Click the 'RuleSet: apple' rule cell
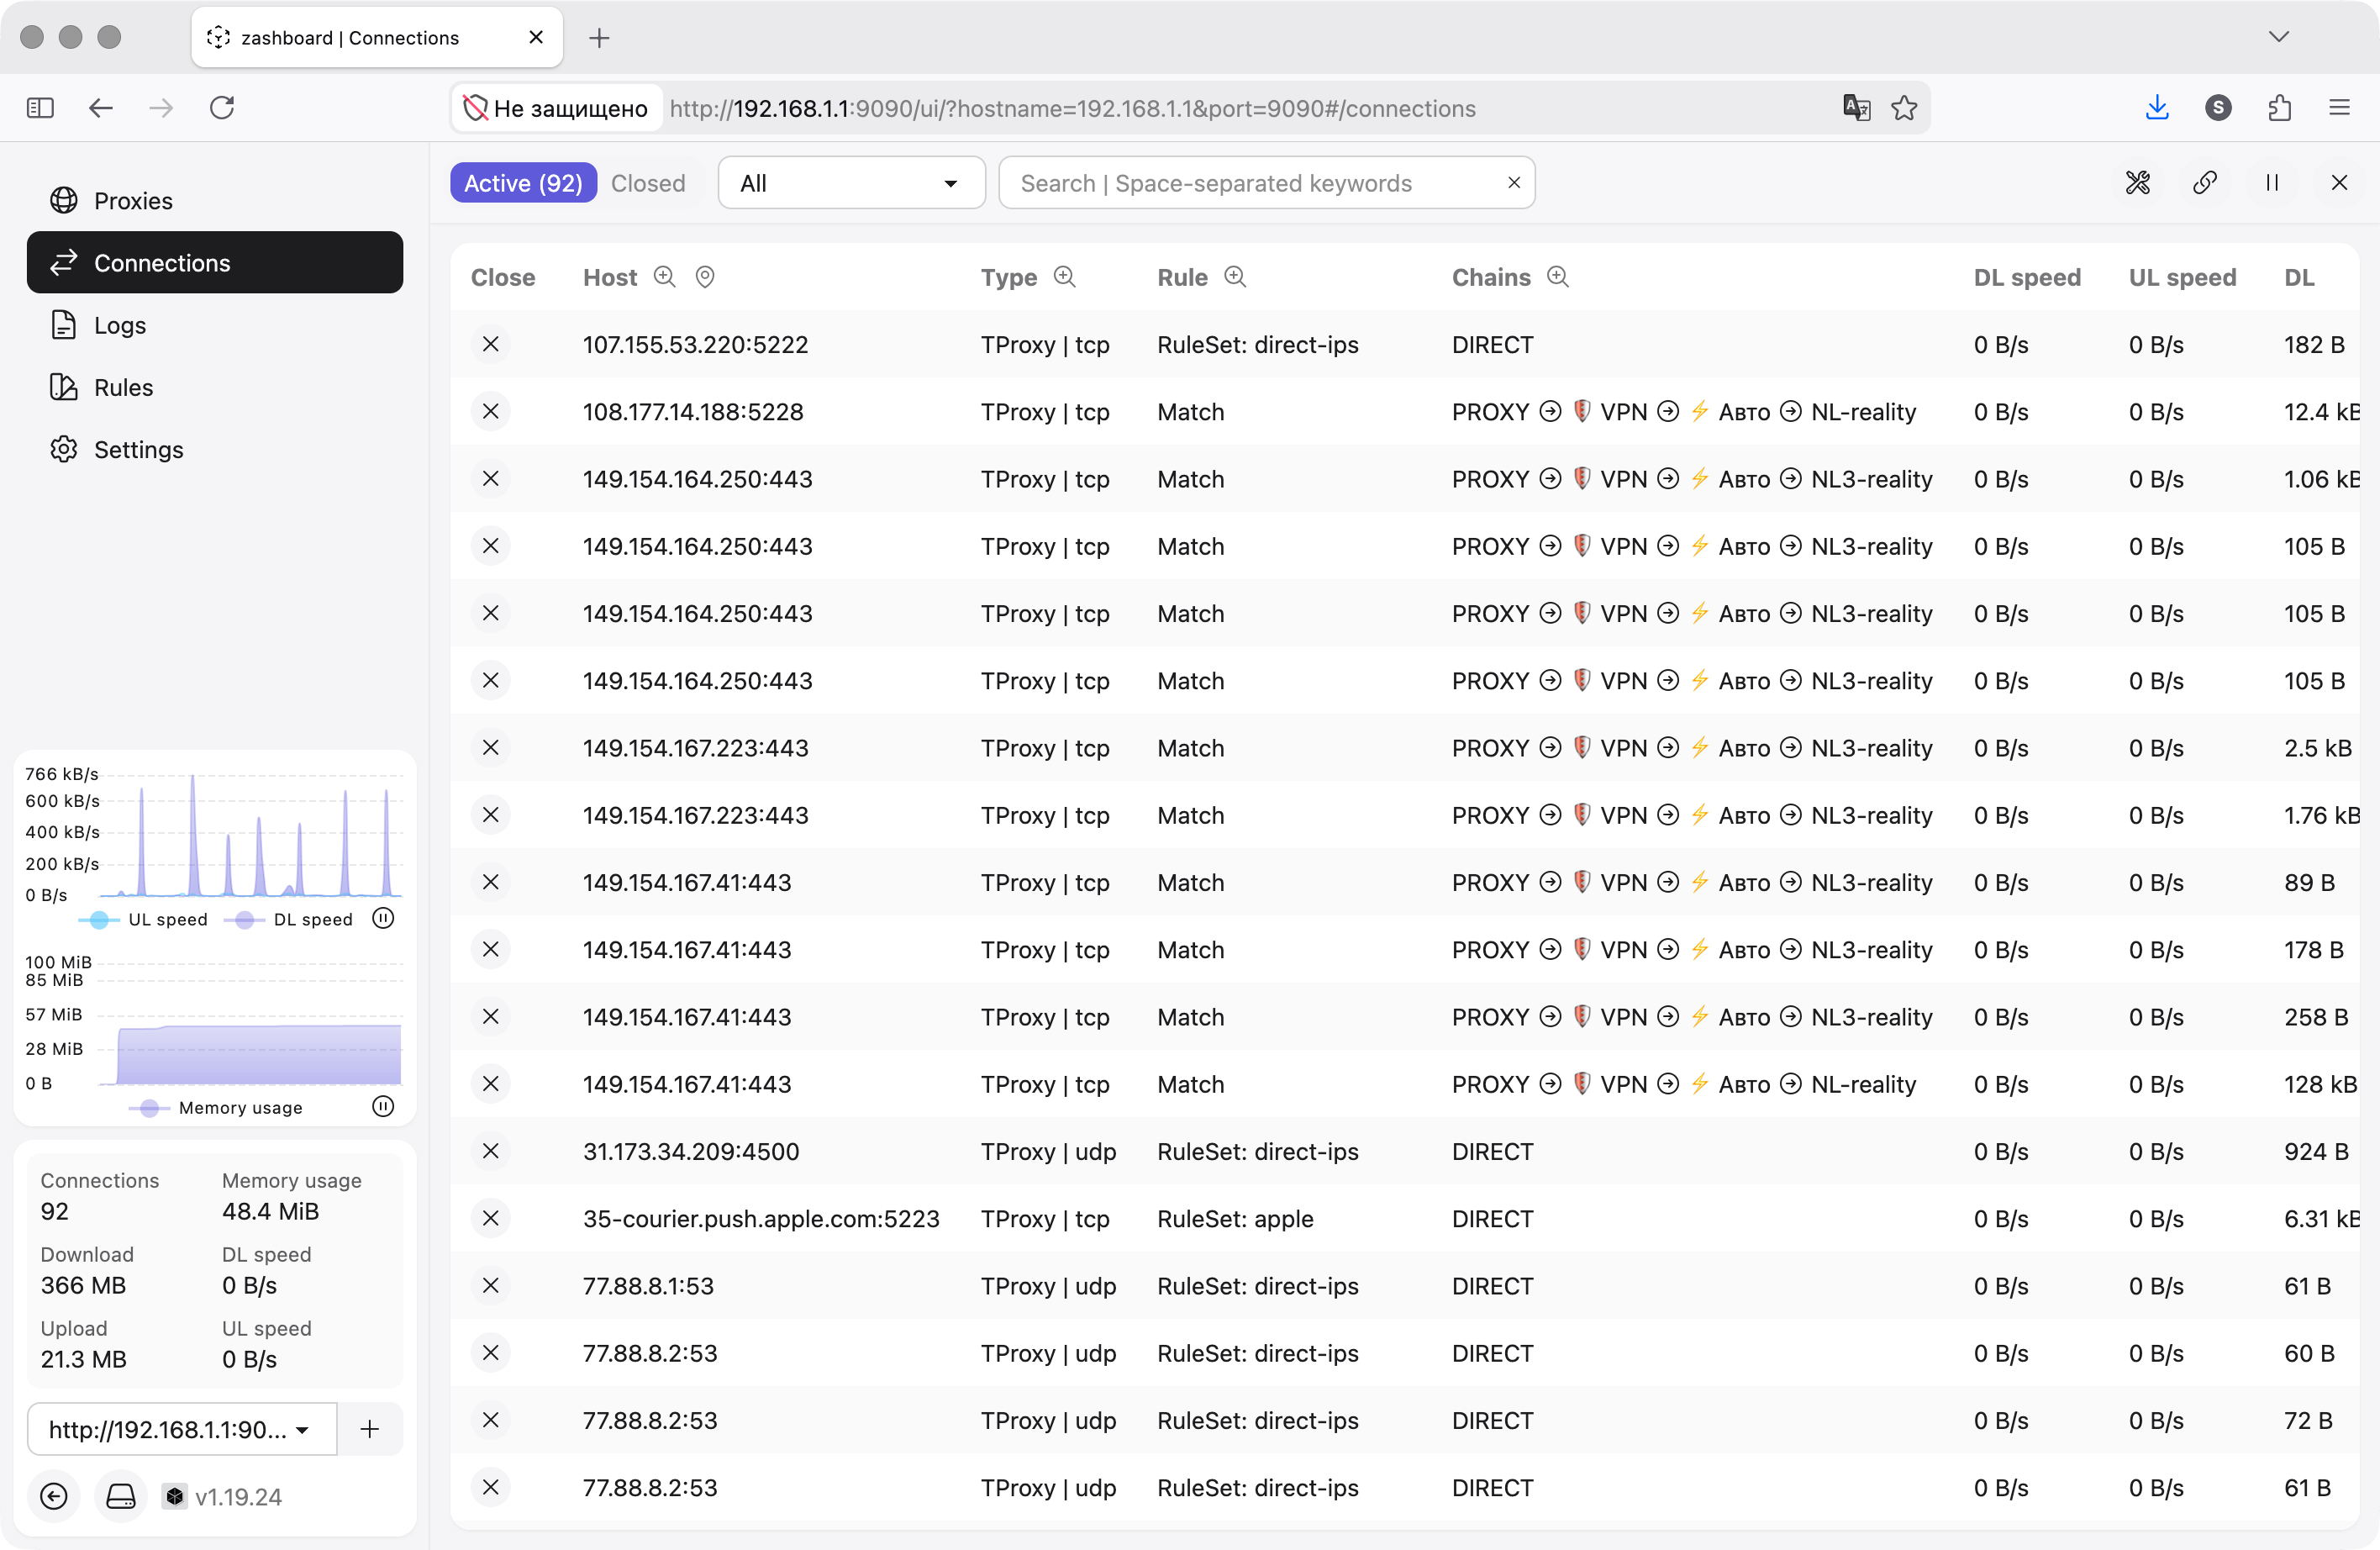2380x1550 pixels. (1235, 1218)
